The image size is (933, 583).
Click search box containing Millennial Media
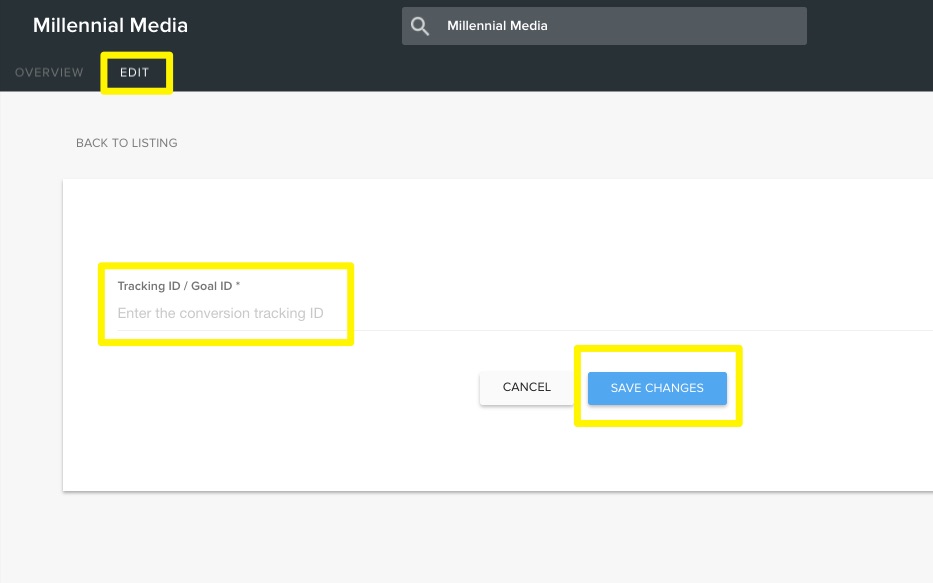(x=604, y=26)
